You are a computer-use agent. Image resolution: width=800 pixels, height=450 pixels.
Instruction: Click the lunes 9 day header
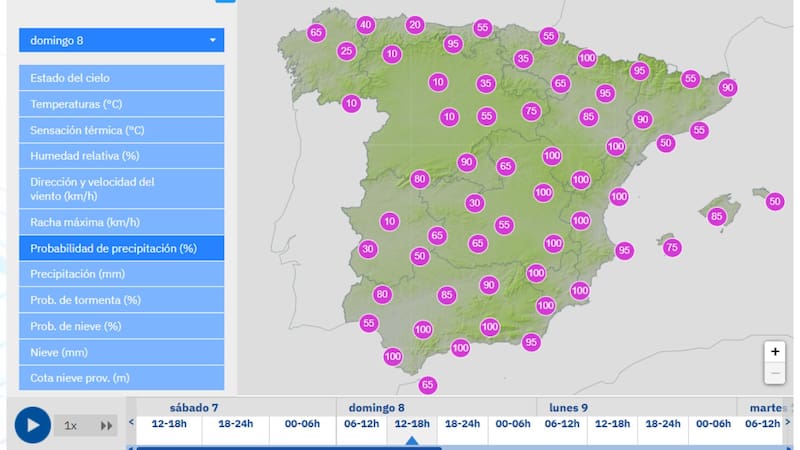click(568, 408)
